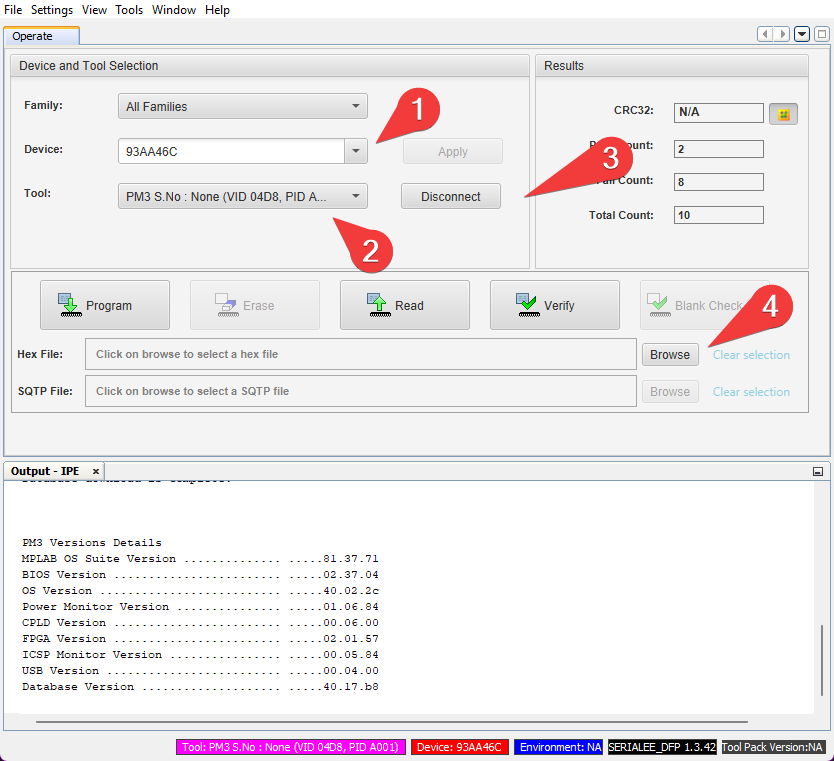Image resolution: width=834 pixels, height=761 pixels.
Task: Click the Output vertical scrollbar
Action: pos(822,659)
